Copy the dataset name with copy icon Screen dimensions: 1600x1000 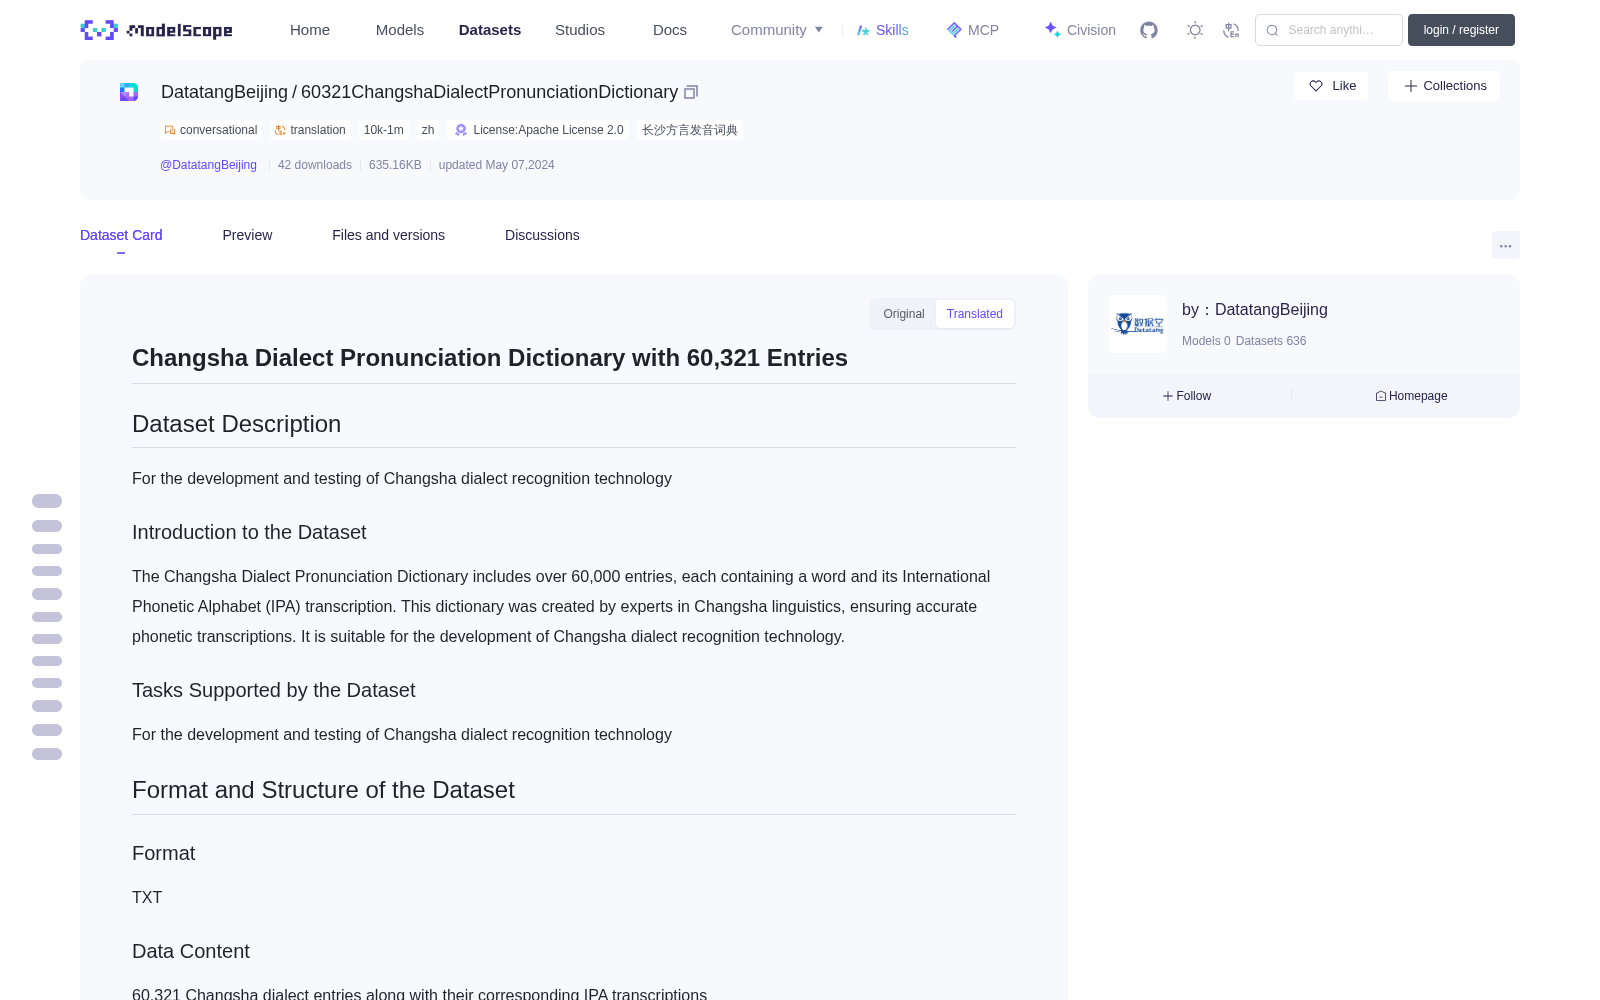(x=691, y=92)
